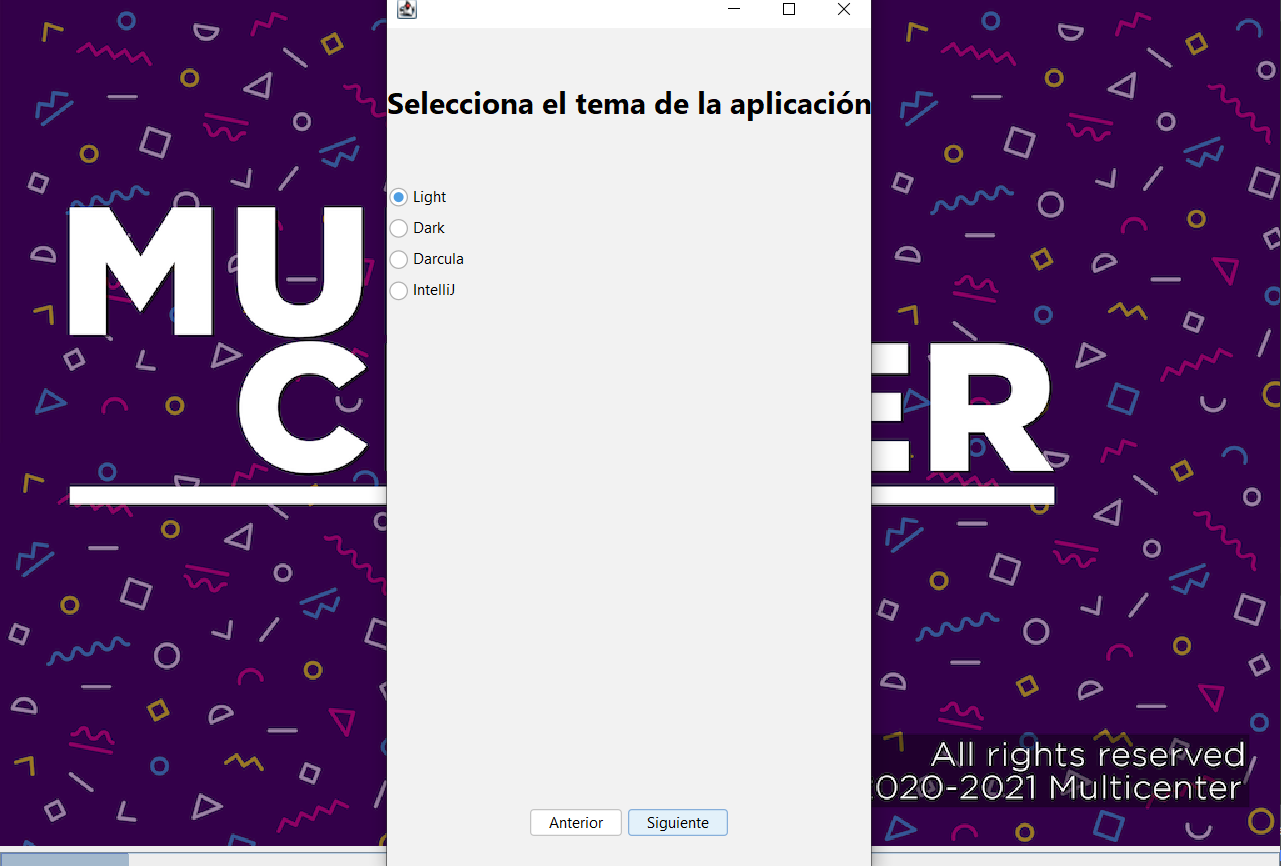The image size is (1281, 866).
Task: Click the '2020-2021 Multicenter' copyright text
Action: [1058, 788]
